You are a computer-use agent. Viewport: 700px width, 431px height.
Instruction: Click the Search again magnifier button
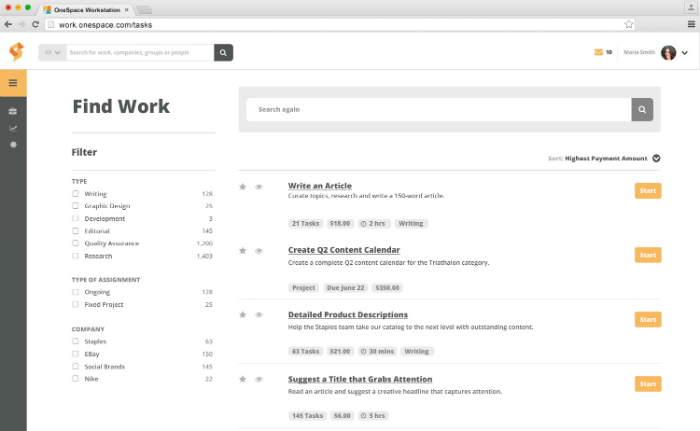(x=642, y=109)
